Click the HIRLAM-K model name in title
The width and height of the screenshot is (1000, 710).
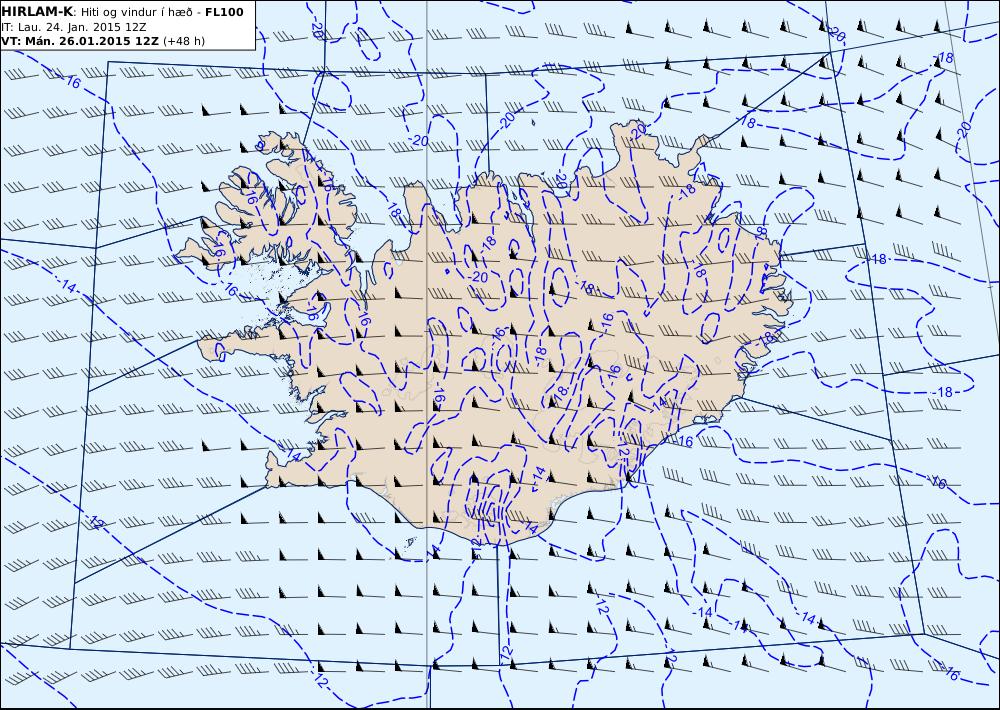point(38,12)
